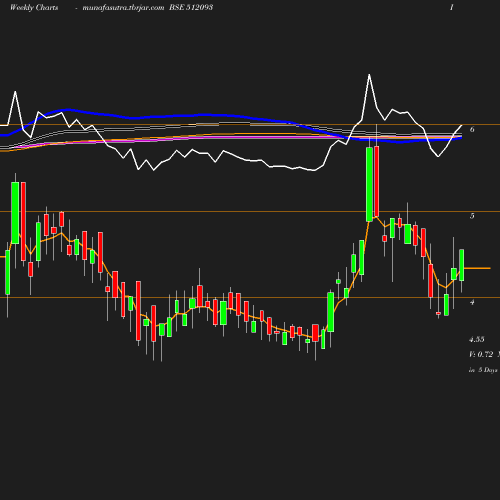
Task: Click the "in 5 Days" label
Action: coord(483,370)
